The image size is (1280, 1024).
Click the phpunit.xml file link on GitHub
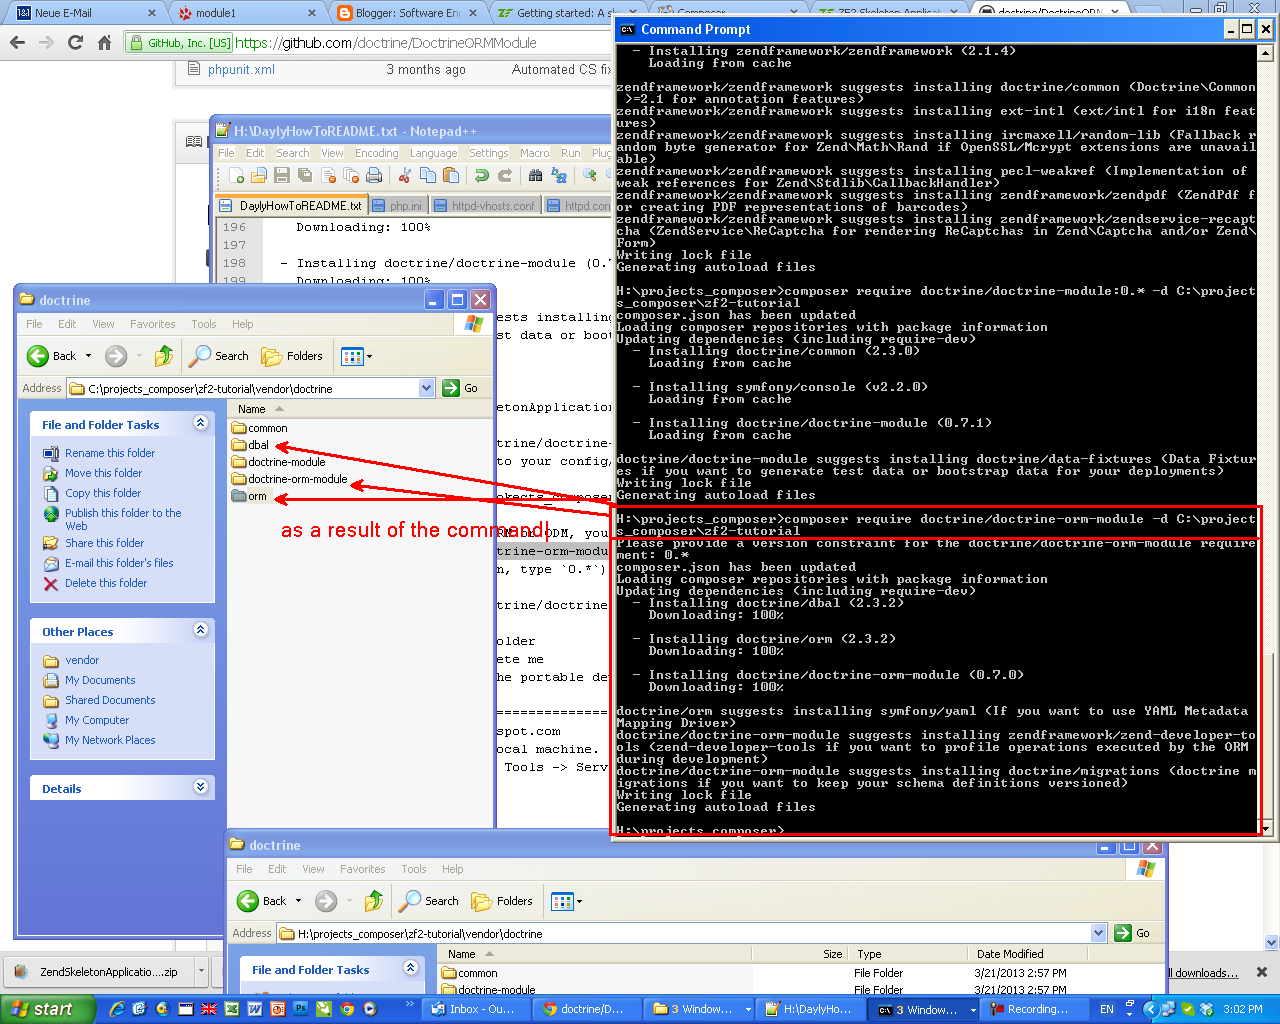(x=241, y=69)
